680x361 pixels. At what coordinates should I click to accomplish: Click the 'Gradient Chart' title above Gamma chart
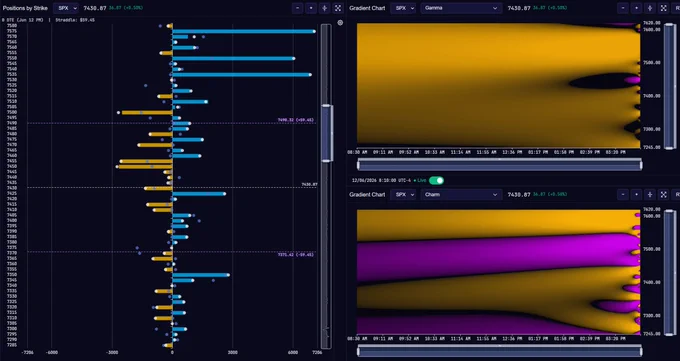click(x=367, y=8)
